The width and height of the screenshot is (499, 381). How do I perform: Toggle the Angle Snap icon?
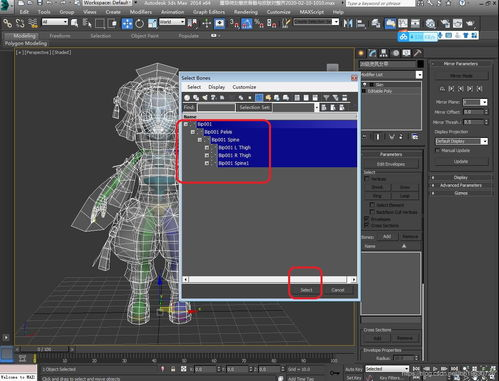[x=246, y=23]
